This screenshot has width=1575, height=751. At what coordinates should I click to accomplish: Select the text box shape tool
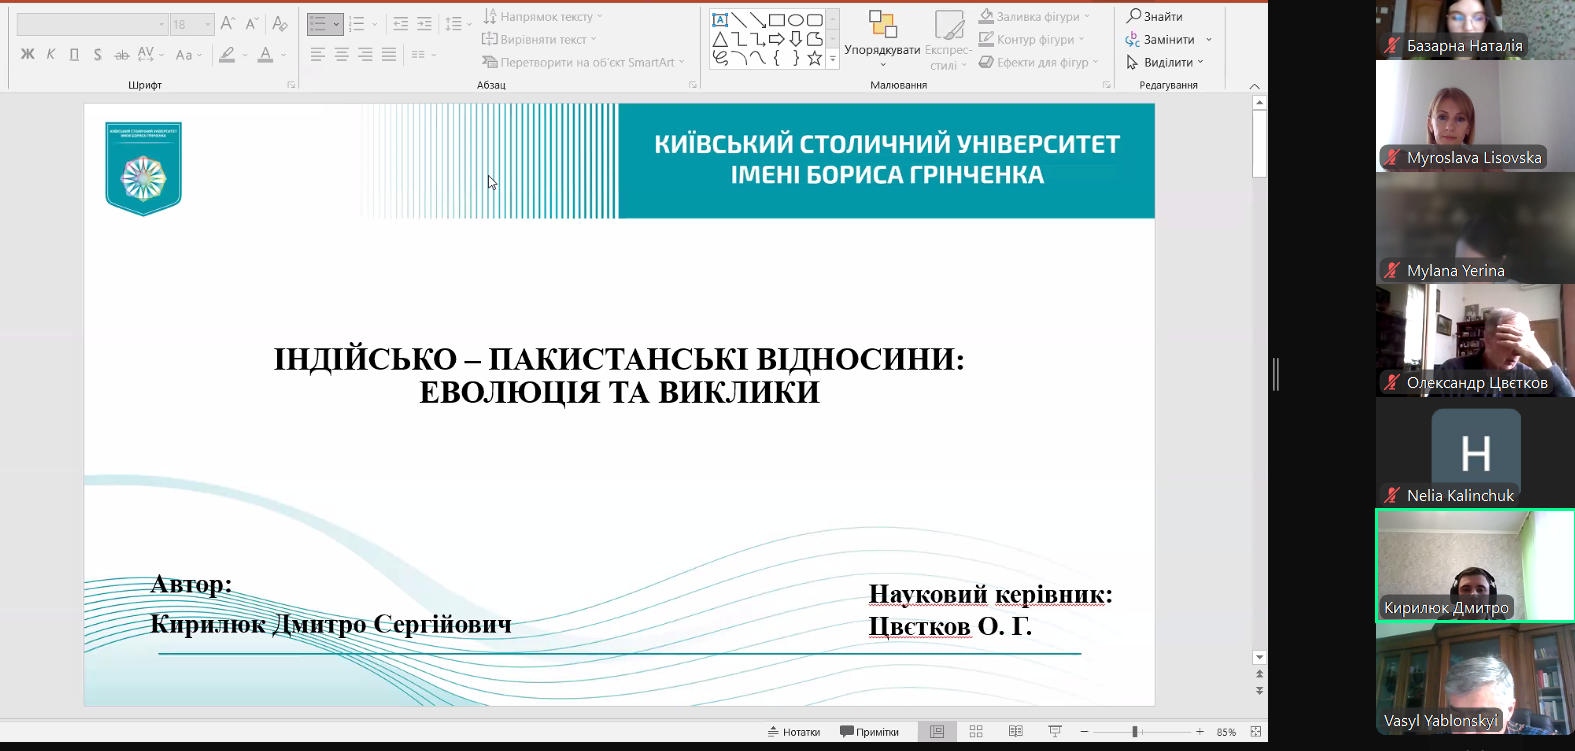[x=719, y=20]
